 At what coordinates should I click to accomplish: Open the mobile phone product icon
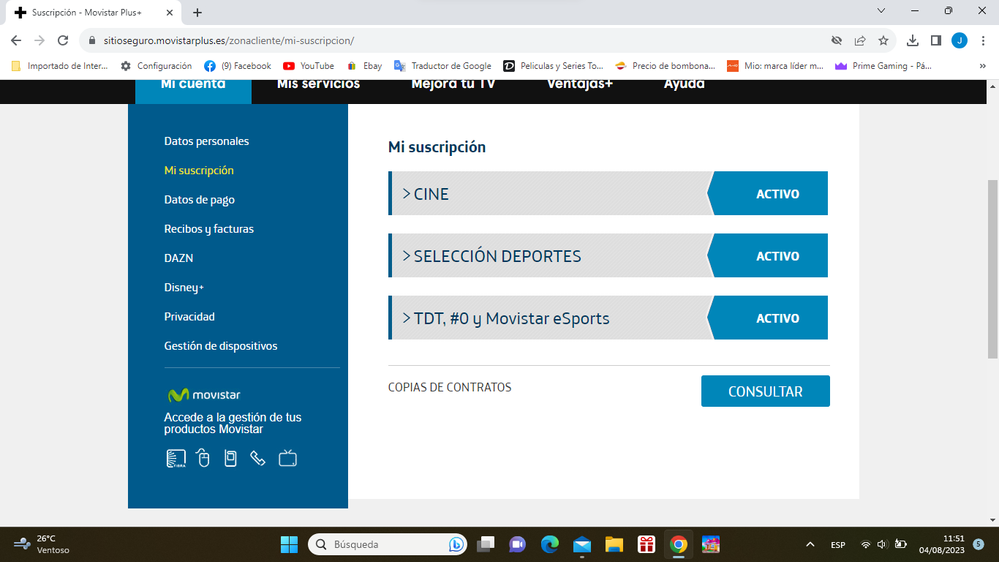pyautogui.click(x=231, y=458)
